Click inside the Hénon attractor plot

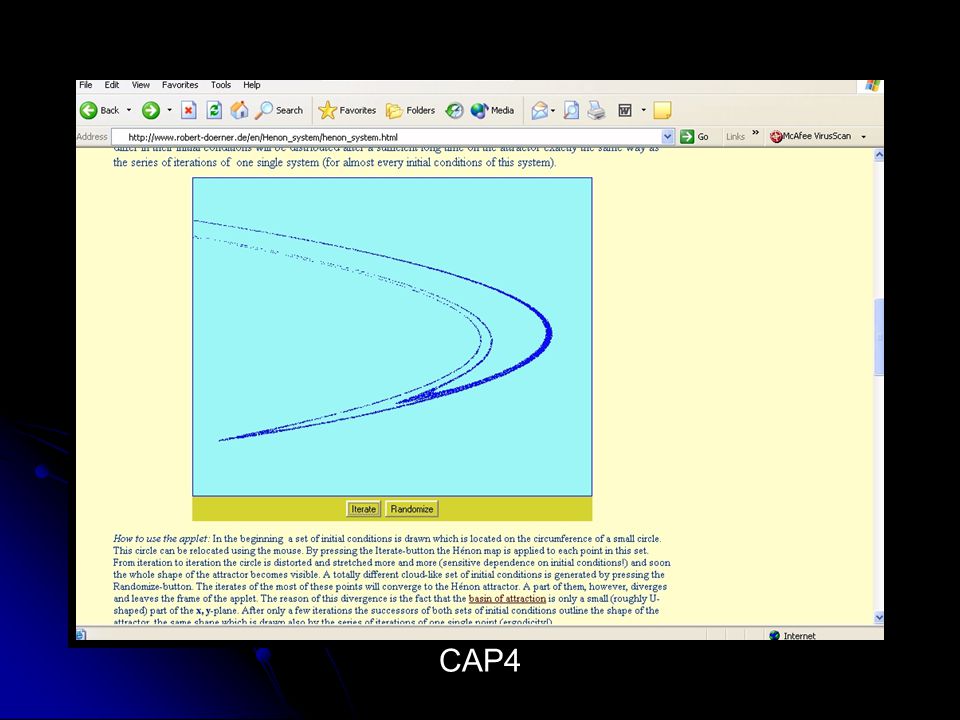[392, 337]
